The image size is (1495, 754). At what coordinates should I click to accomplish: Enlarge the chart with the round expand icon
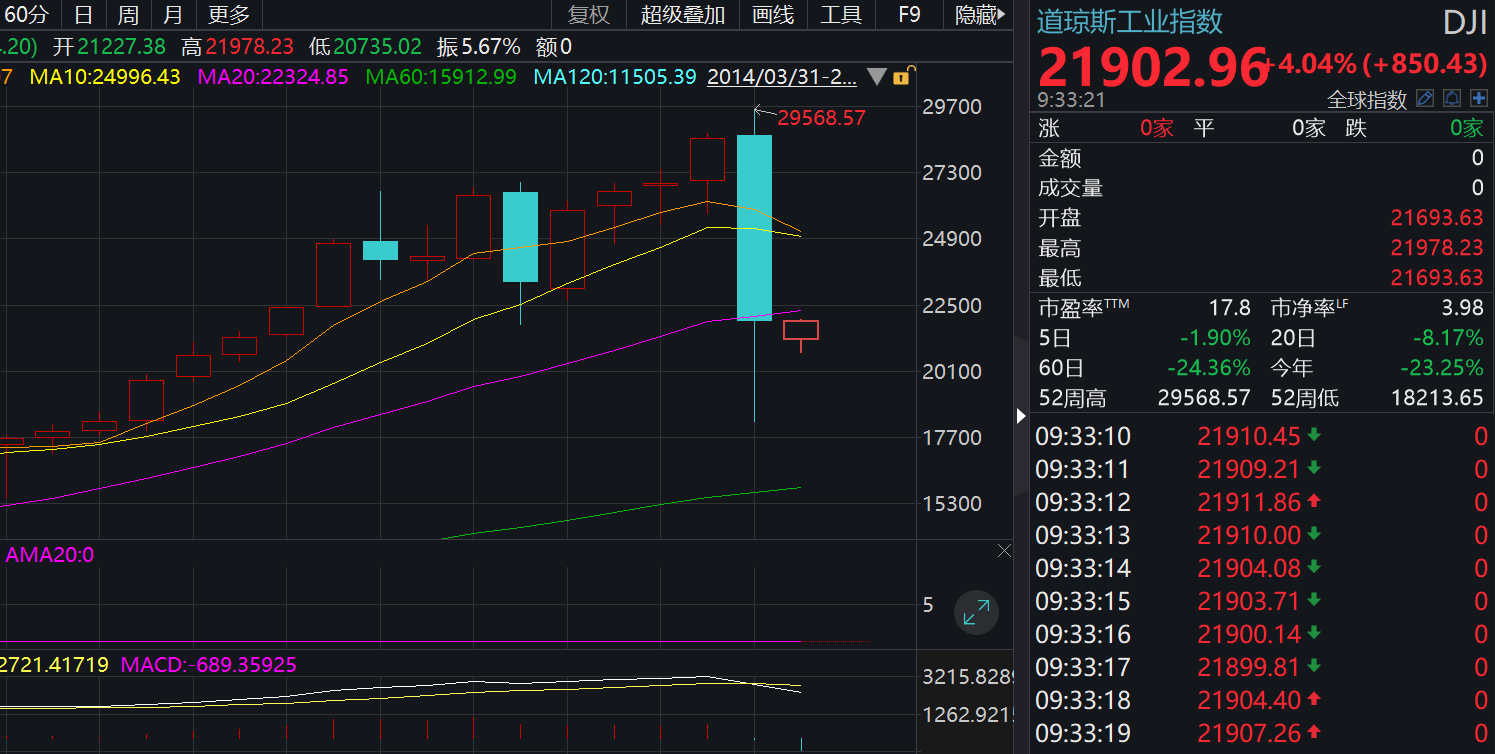(x=976, y=612)
